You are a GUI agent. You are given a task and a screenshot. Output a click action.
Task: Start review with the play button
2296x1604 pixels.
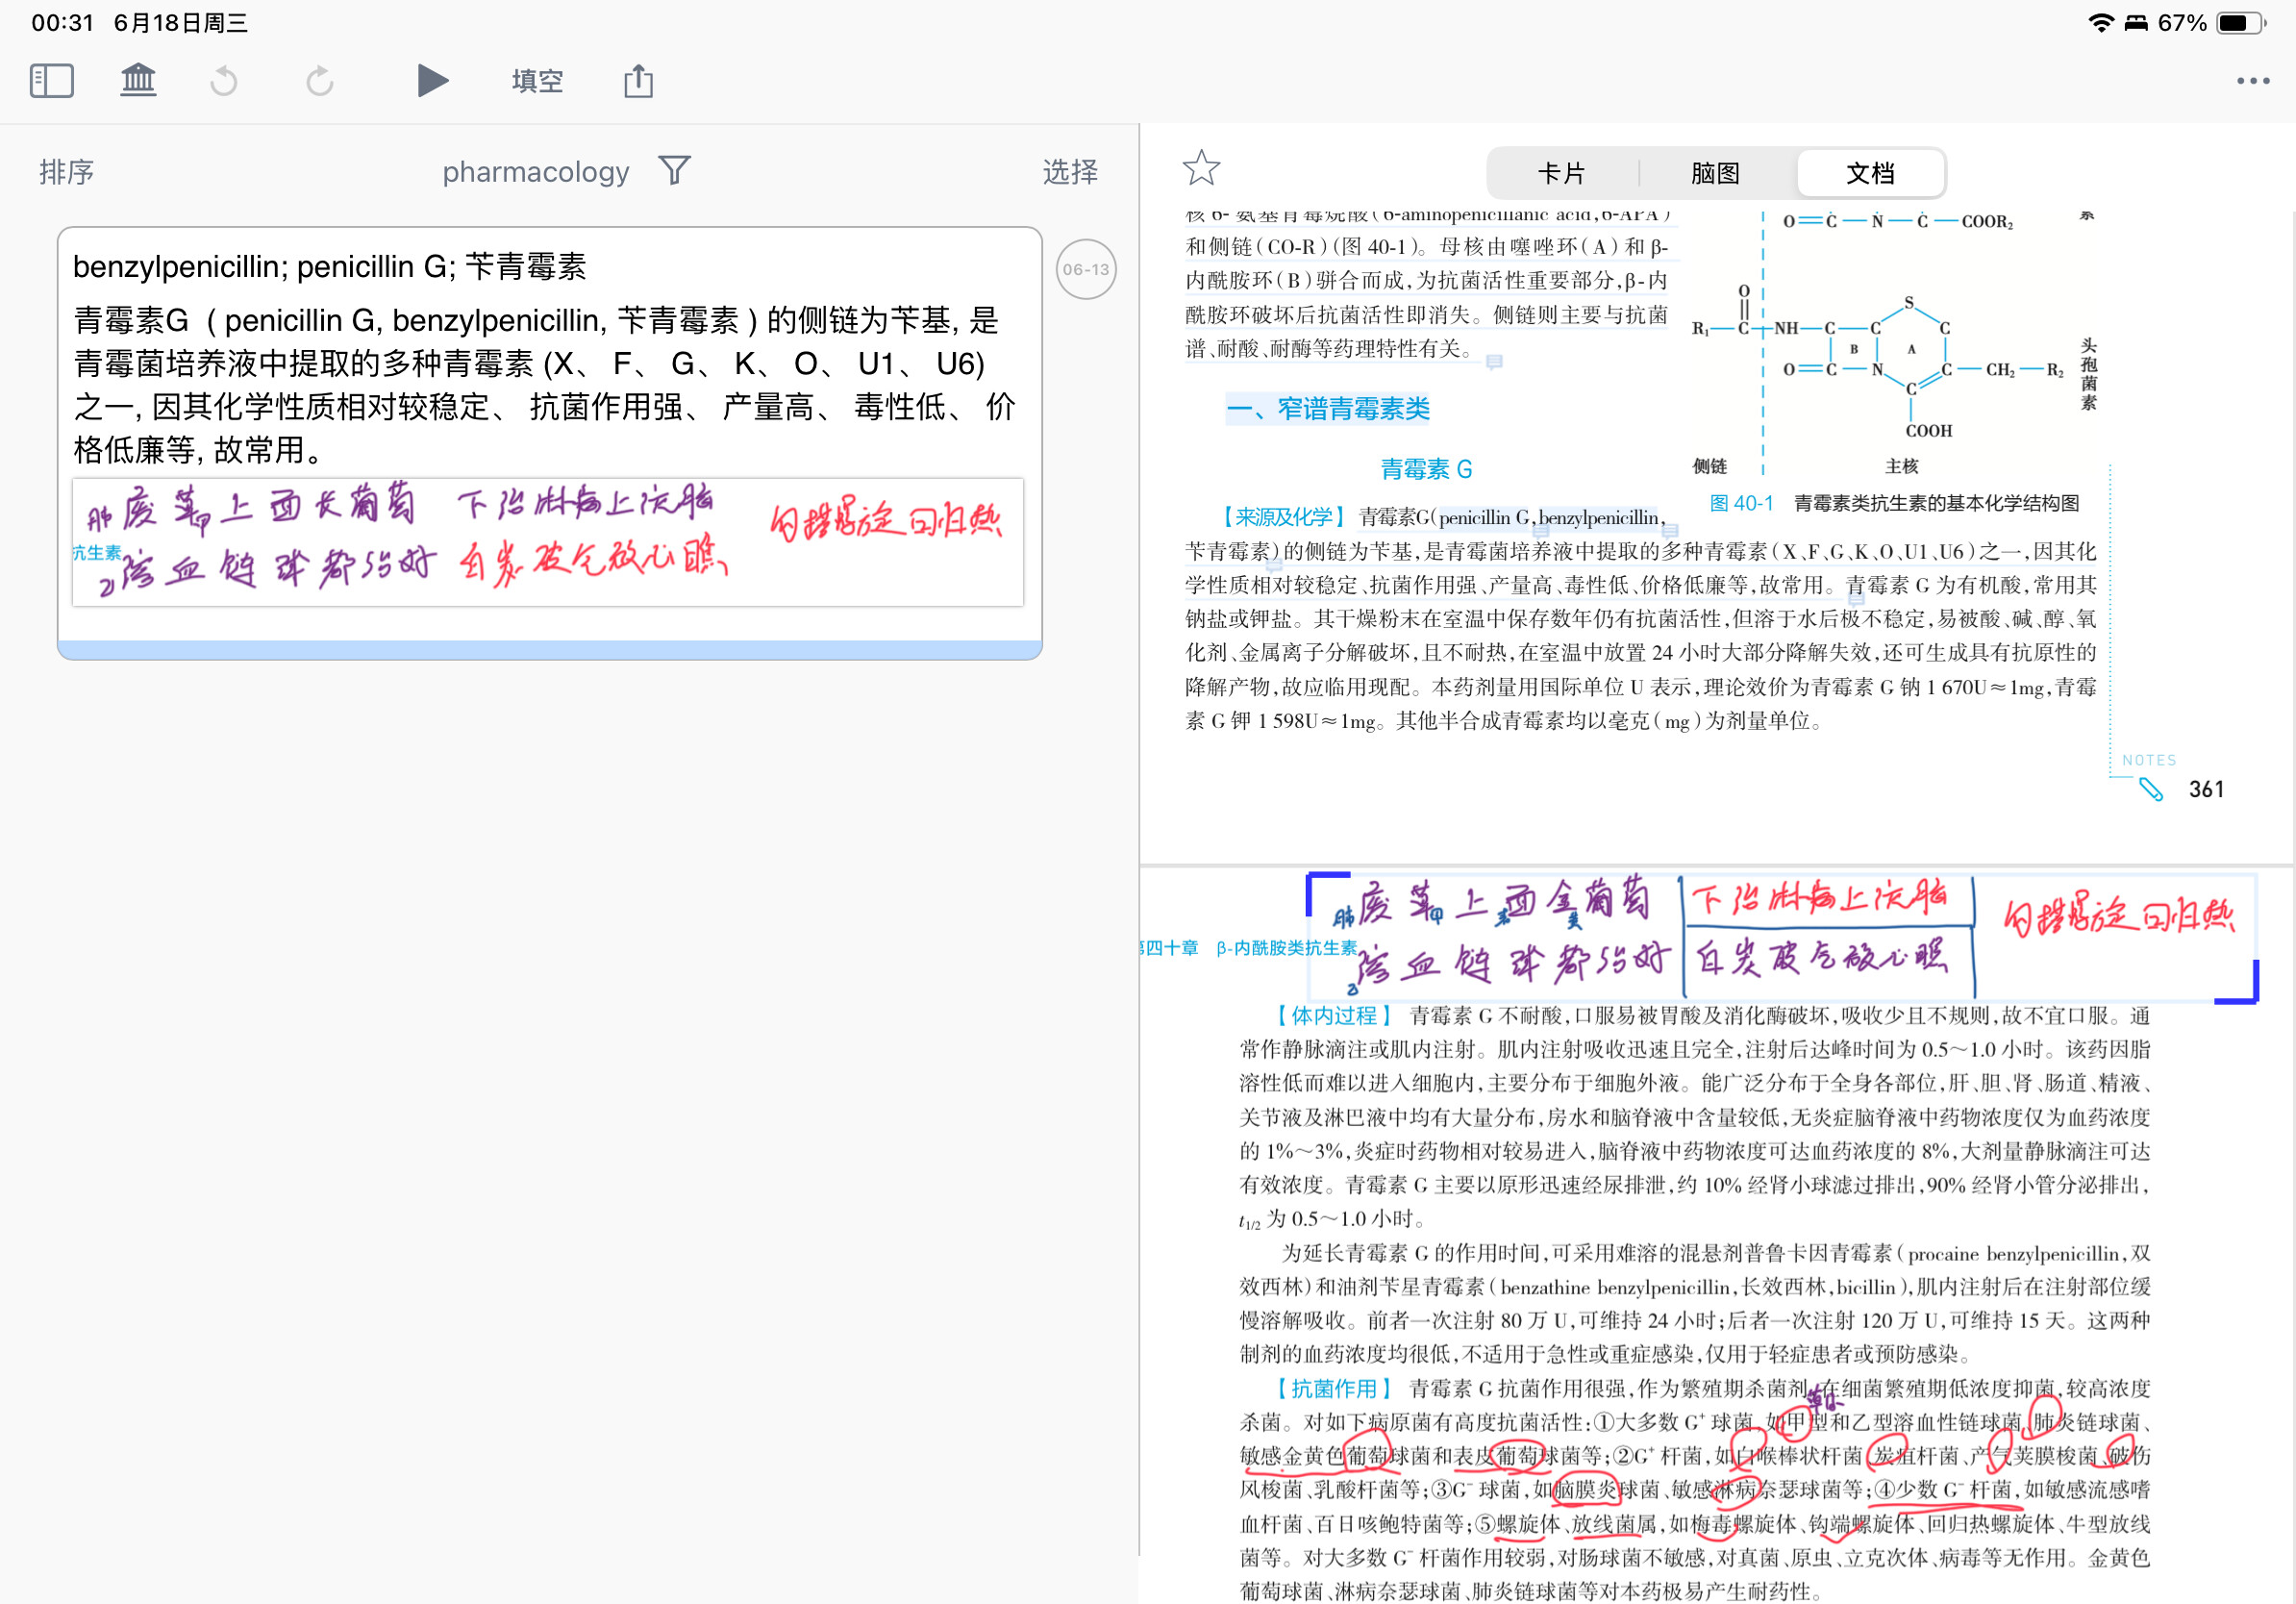(x=432, y=81)
